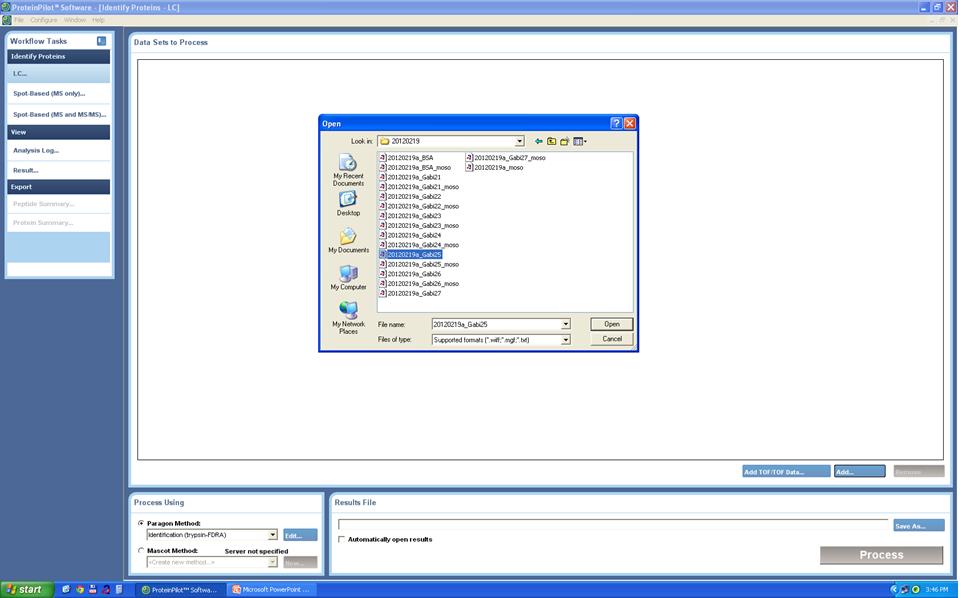Image resolution: width=960 pixels, height=598 pixels.
Task: Switch to Microsoft PowerPoint in taskbar
Action: click(x=271, y=589)
